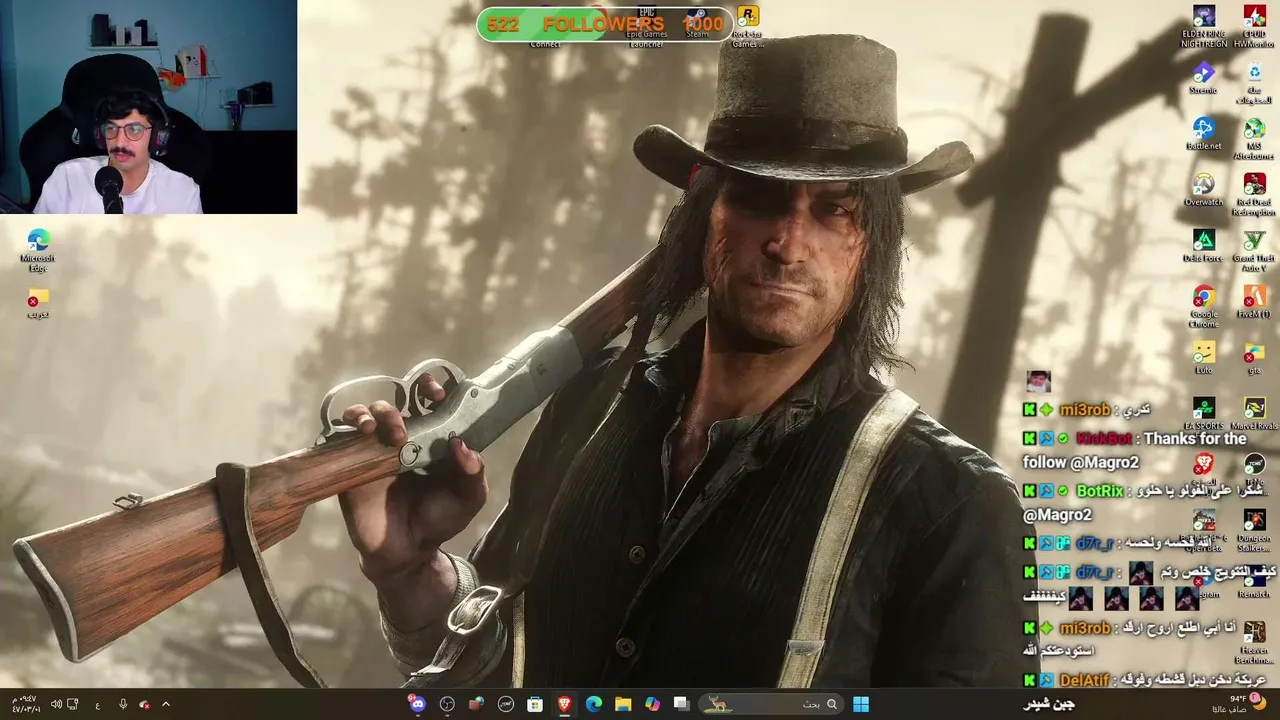1280x720 pixels.
Task: Expand the hidden system tray icons chevron
Action: pyautogui.click(x=166, y=704)
